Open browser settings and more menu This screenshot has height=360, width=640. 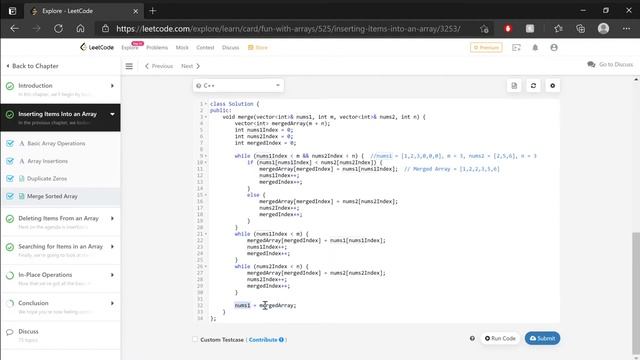pos(627,29)
